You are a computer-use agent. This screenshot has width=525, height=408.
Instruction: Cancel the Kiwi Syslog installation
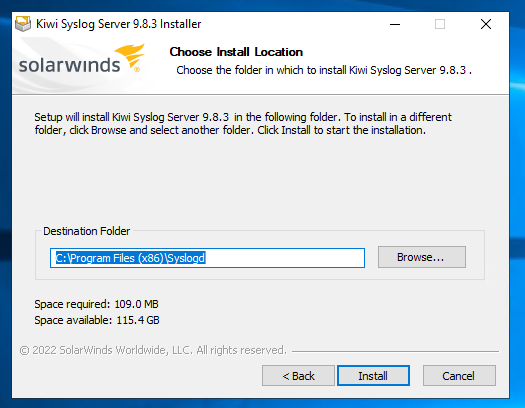(459, 376)
